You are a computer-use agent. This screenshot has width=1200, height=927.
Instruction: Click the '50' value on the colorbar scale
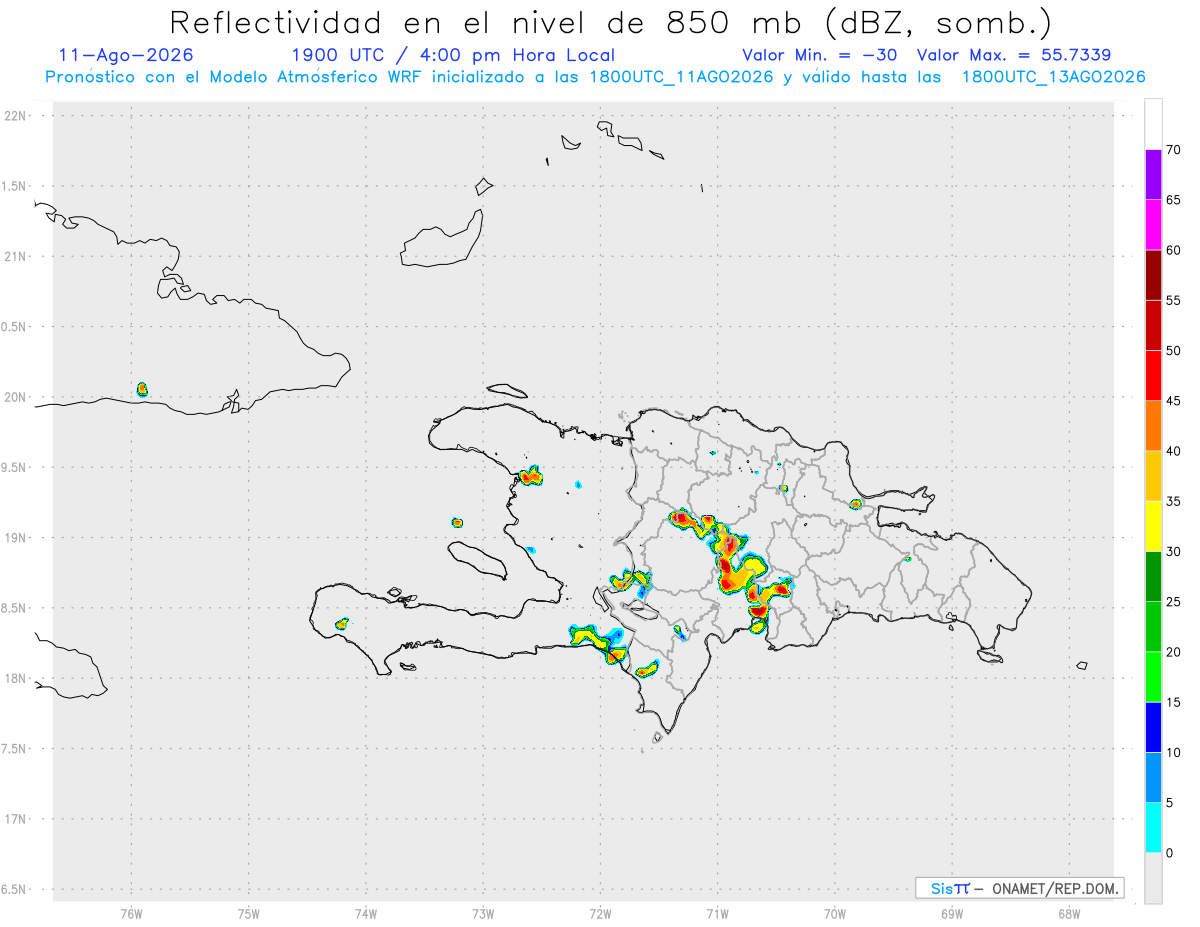pyautogui.click(x=1174, y=351)
